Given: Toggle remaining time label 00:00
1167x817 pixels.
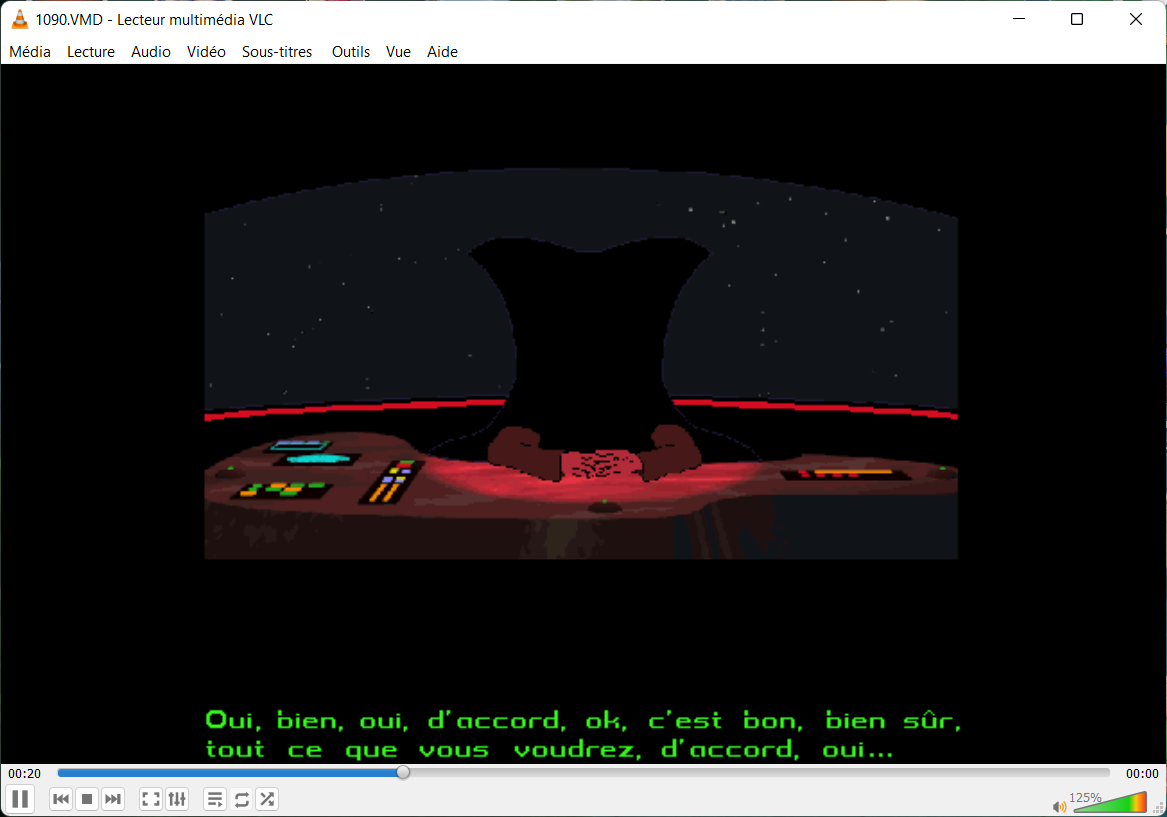Looking at the screenshot, I should point(1142,773).
